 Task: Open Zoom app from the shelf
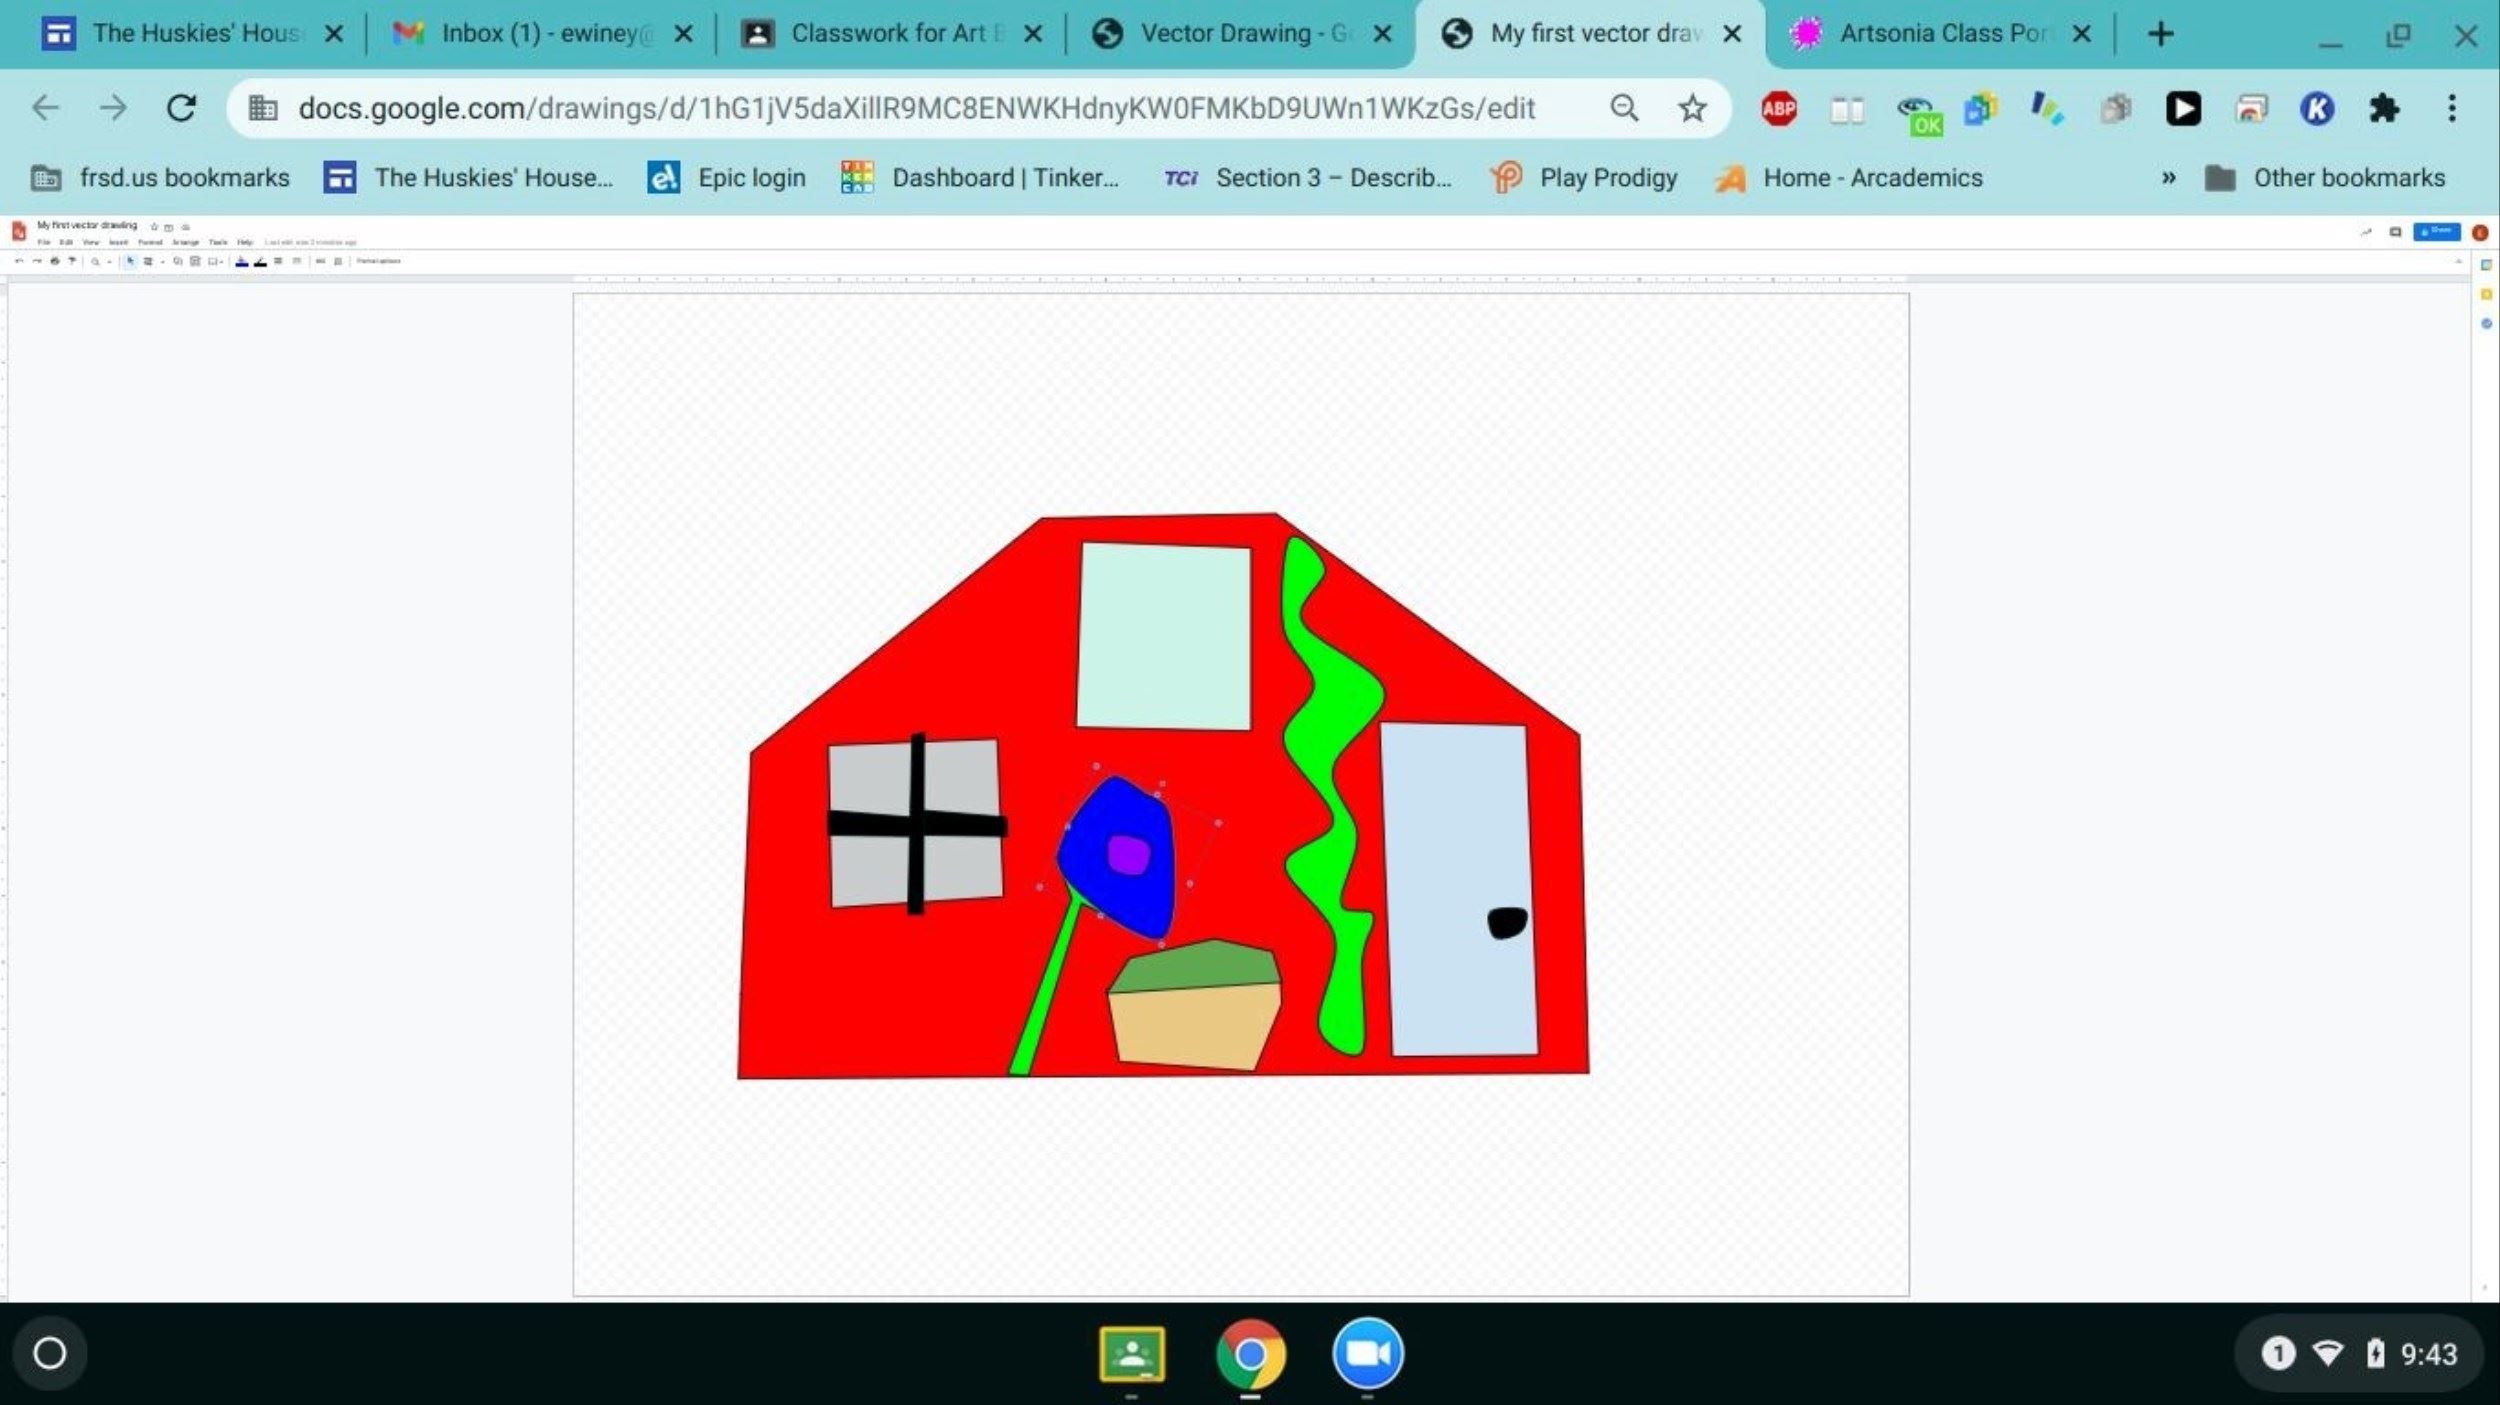click(x=1367, y=1354)
